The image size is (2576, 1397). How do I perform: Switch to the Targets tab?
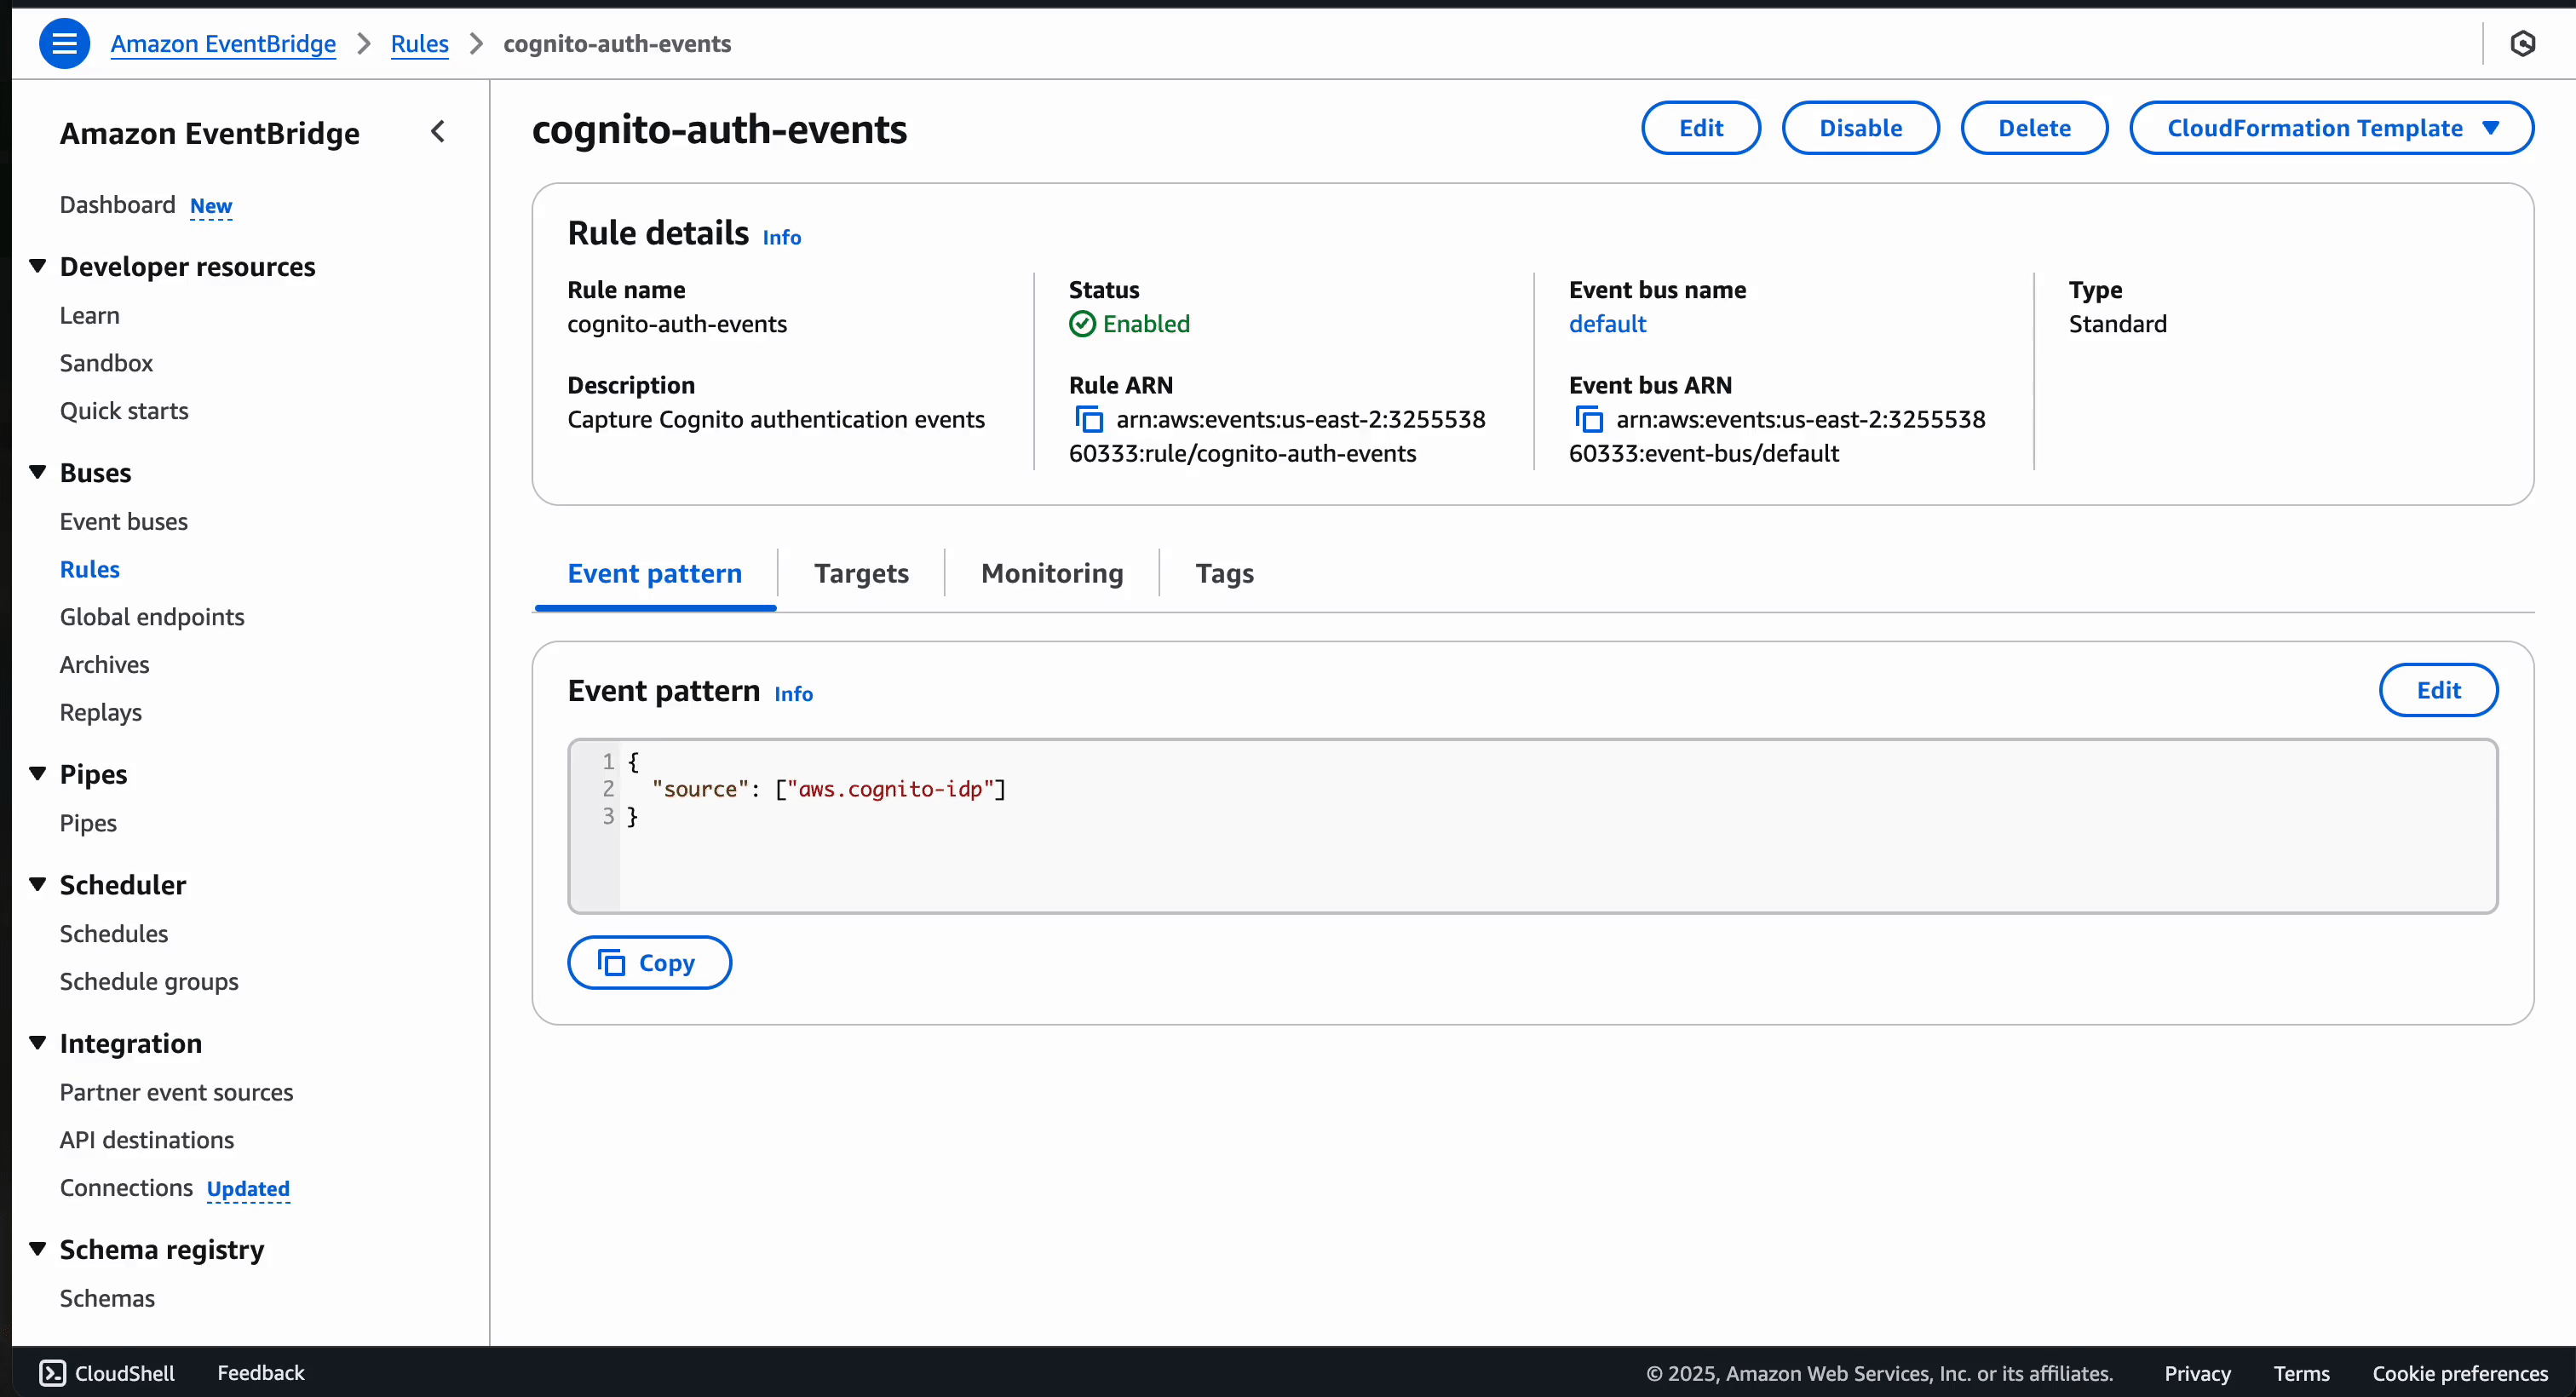[x=860, y=573]
